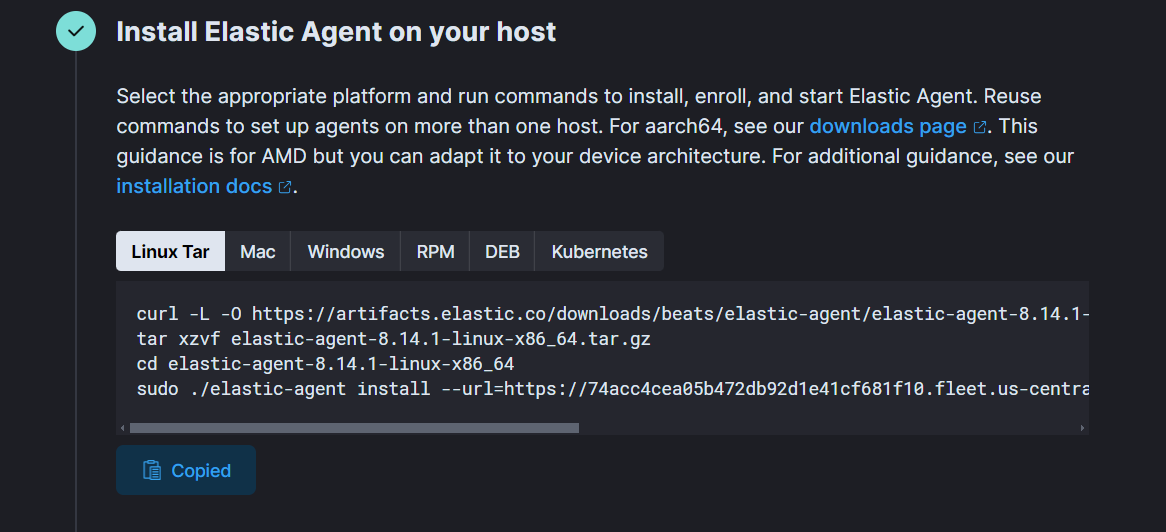Click the code block scroll left arrow
Image resolution: width=1166 pixels, height=532 pixels.
pyautogui.click(x=122, y=428)
